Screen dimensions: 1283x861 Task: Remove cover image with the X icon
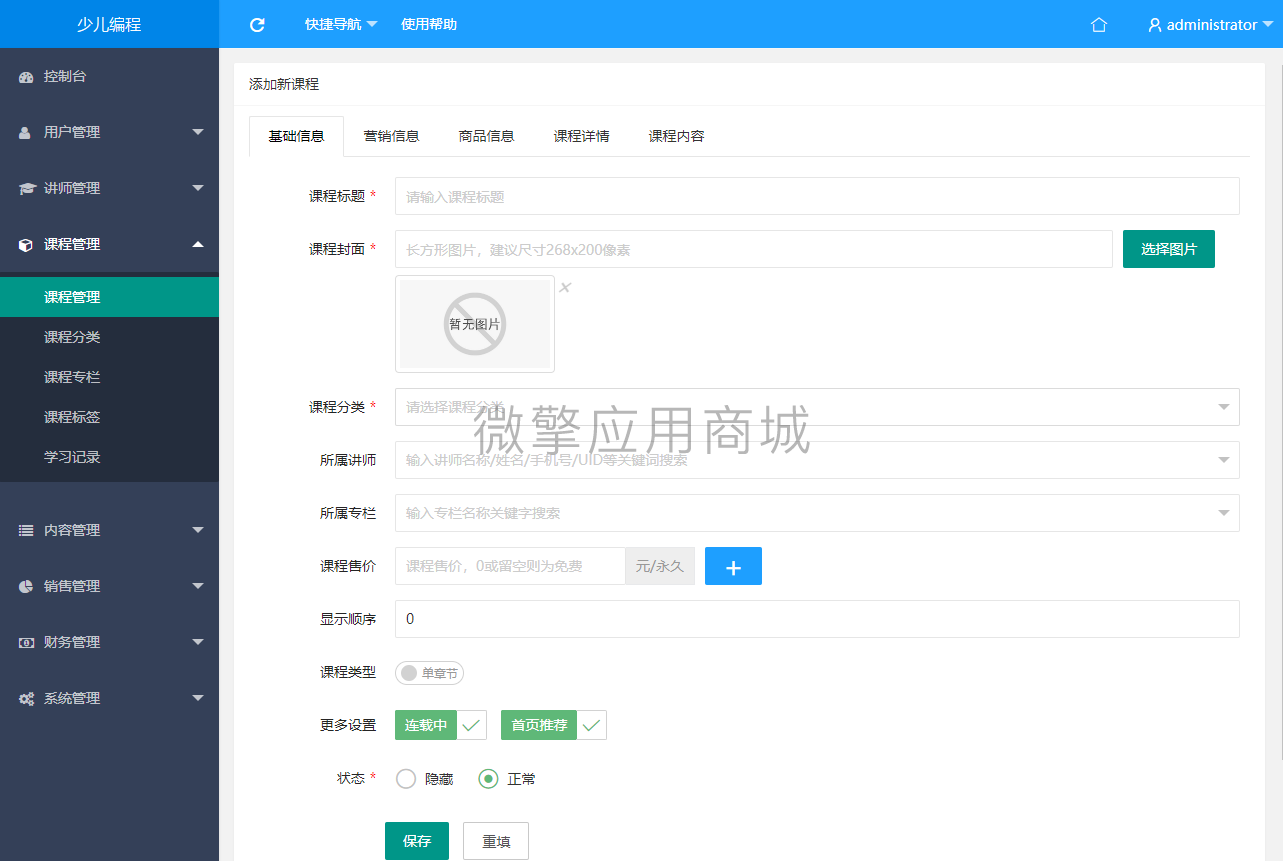(565, 287)
